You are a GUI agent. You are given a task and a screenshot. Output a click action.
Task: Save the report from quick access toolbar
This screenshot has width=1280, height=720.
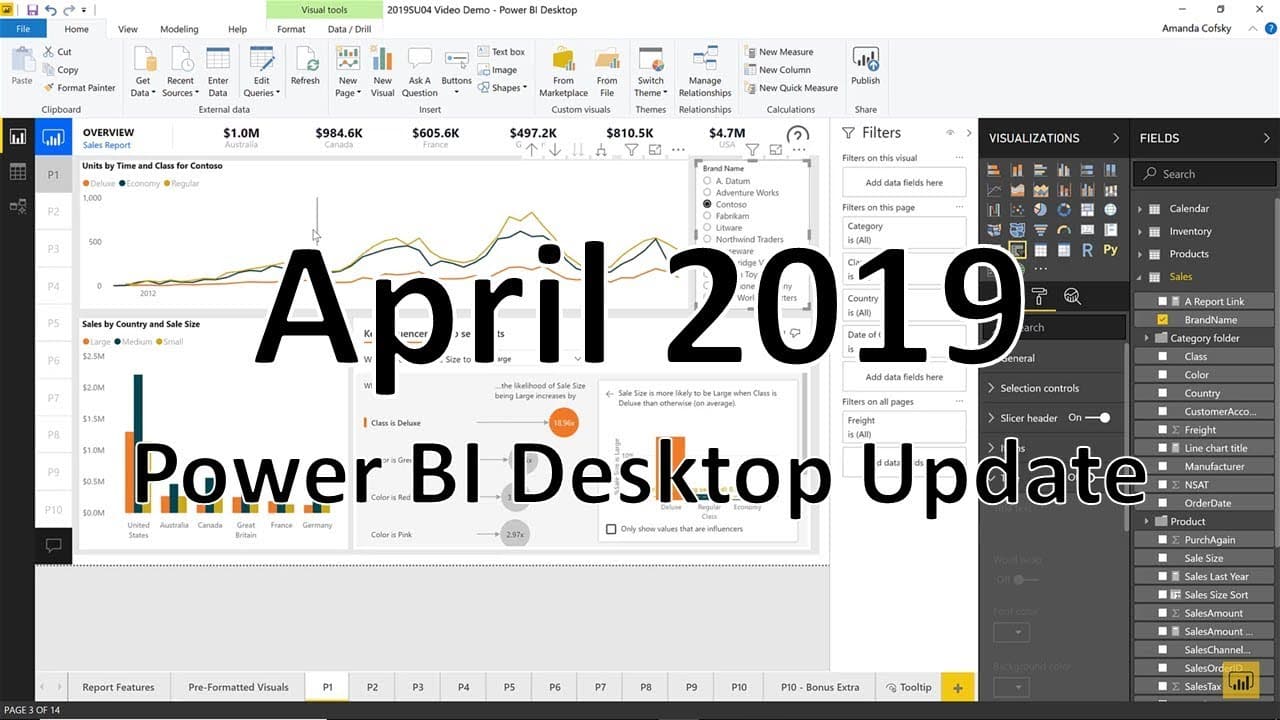point(33,10)
